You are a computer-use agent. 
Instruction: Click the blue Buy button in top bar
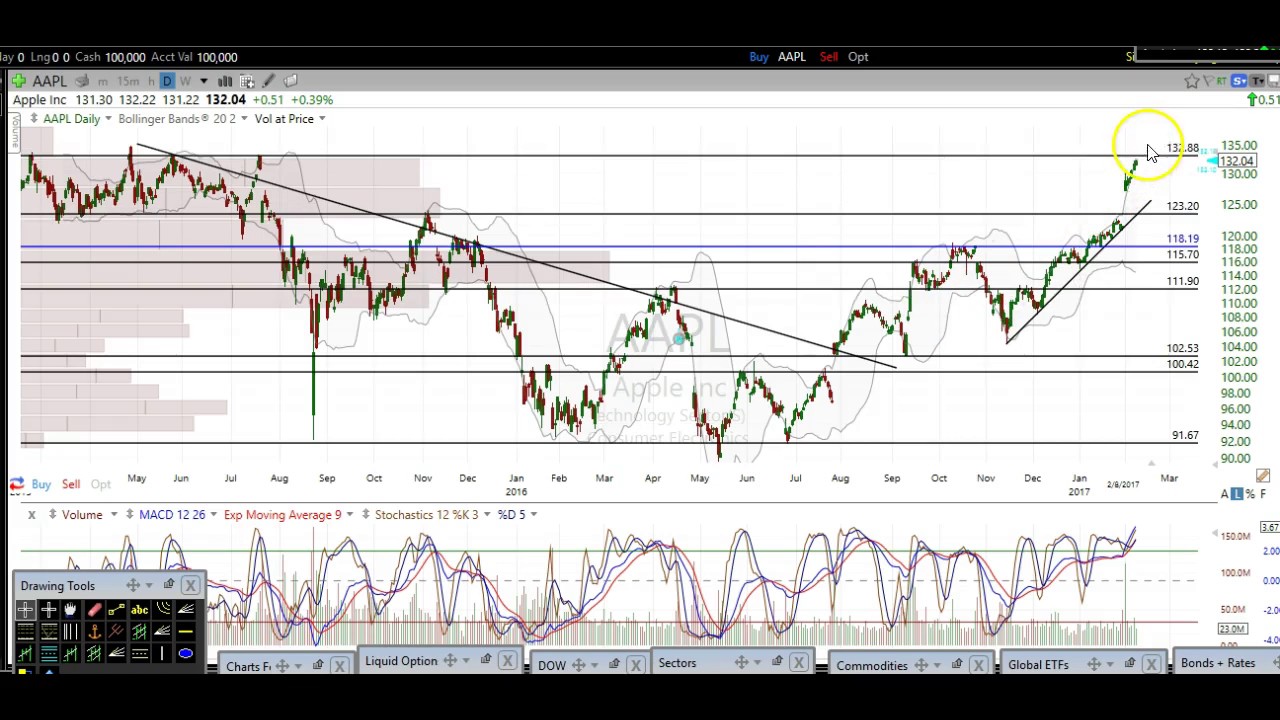(758, 57)
